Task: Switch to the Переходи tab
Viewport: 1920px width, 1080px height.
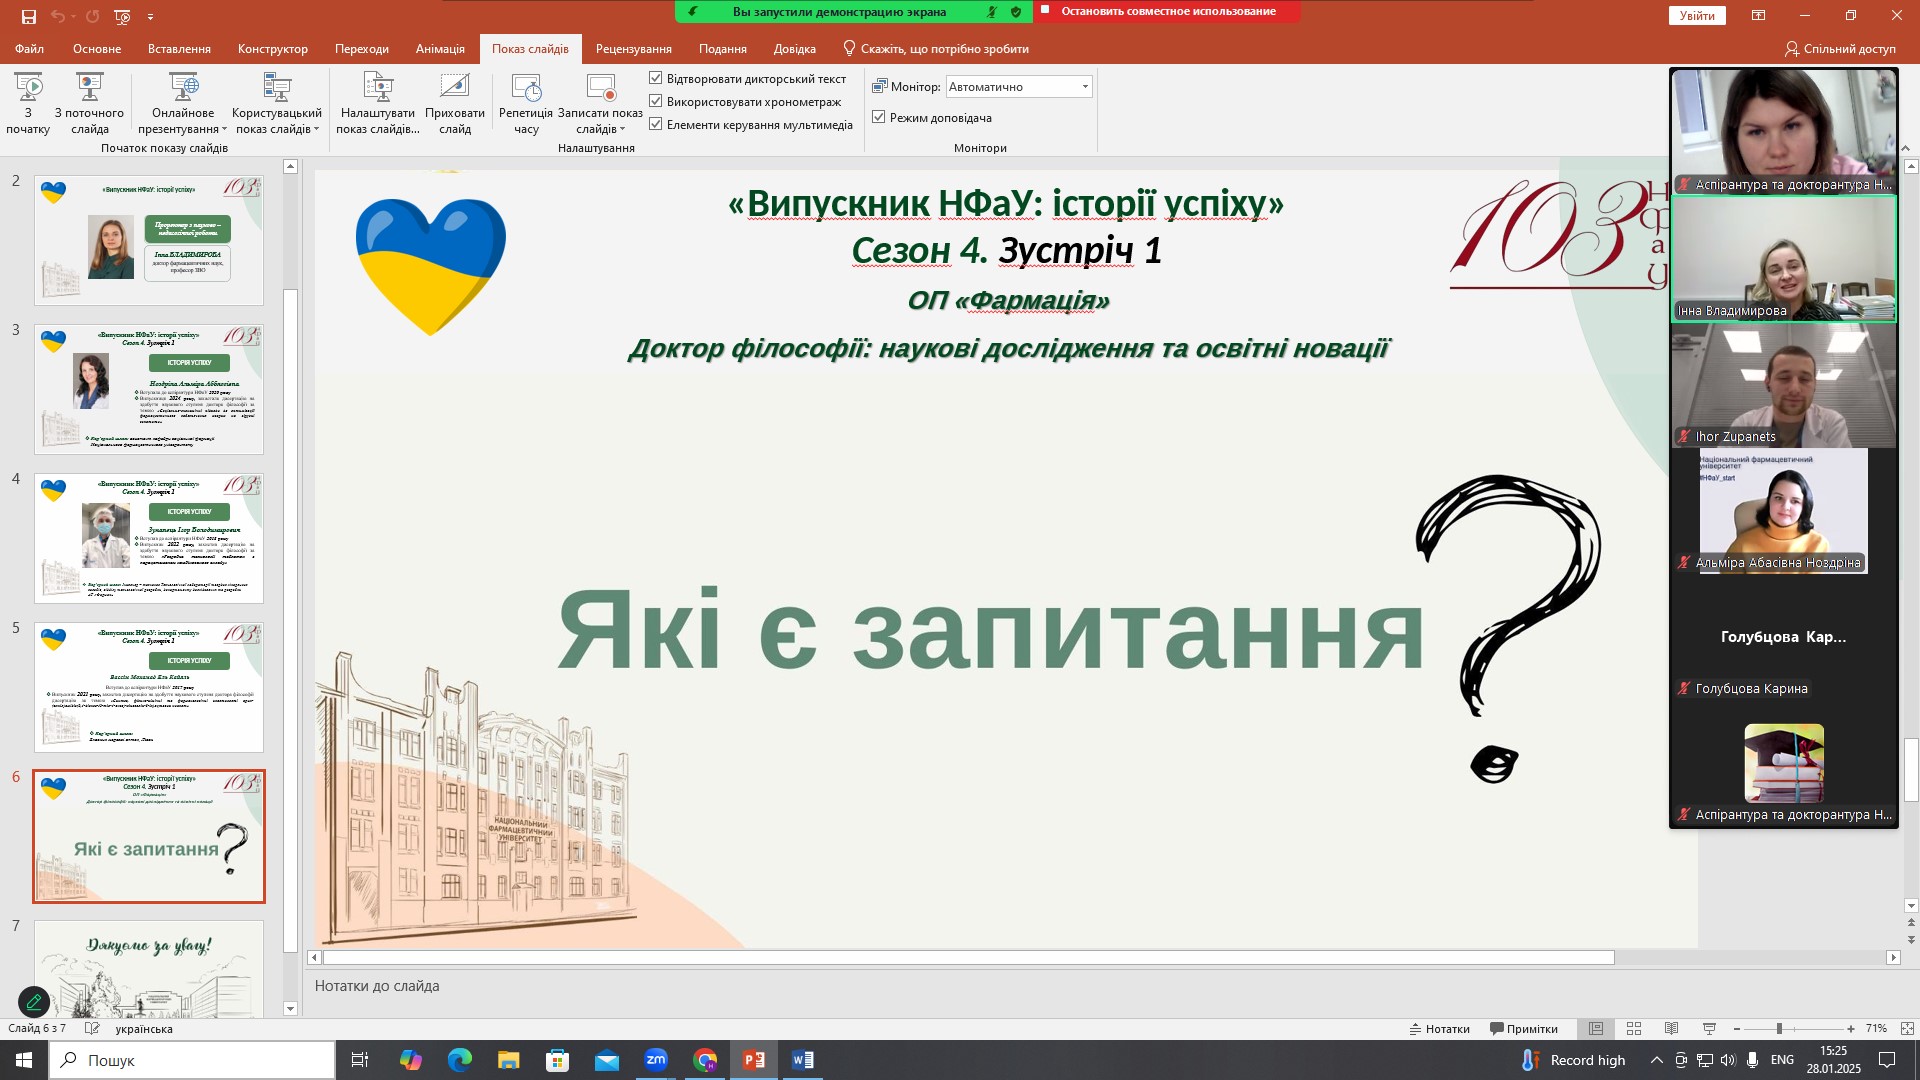Action: [362, 49]
